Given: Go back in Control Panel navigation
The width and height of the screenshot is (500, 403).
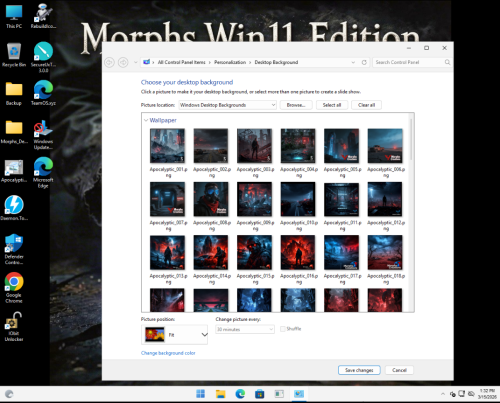Looking at the screenshot, I should [110, 62].
